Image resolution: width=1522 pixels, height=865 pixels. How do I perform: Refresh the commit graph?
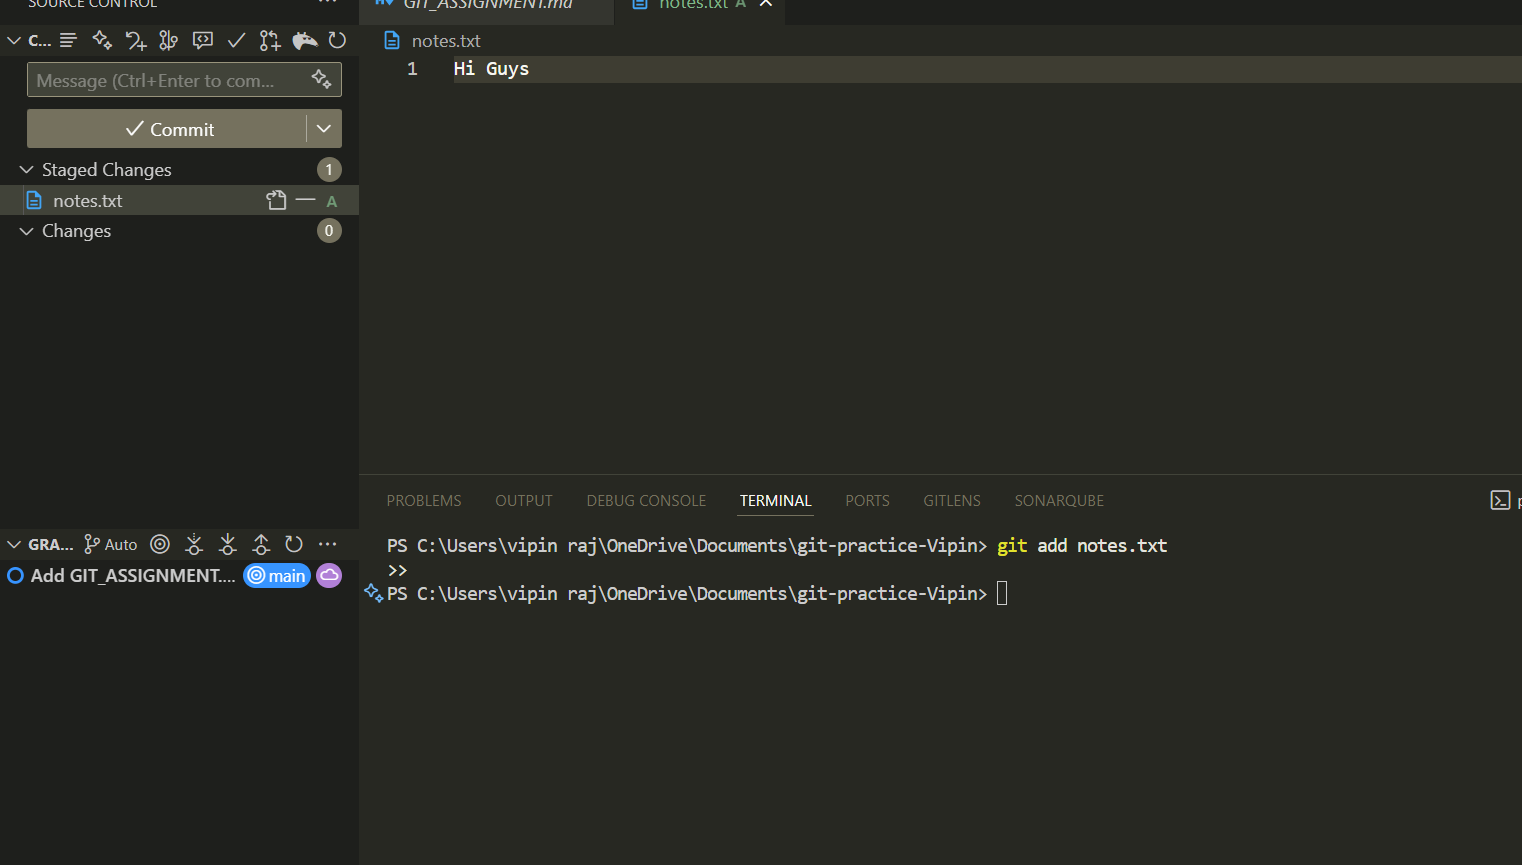(294, 544)
